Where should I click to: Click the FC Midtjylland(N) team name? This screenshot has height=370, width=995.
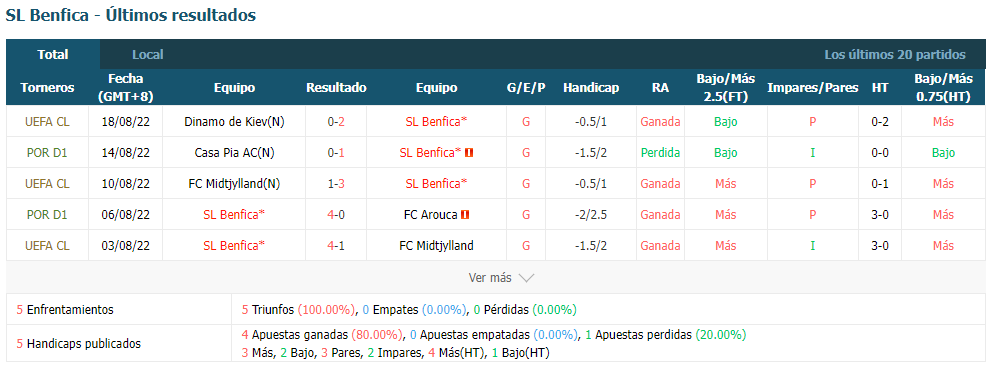(x=234, y=184)
